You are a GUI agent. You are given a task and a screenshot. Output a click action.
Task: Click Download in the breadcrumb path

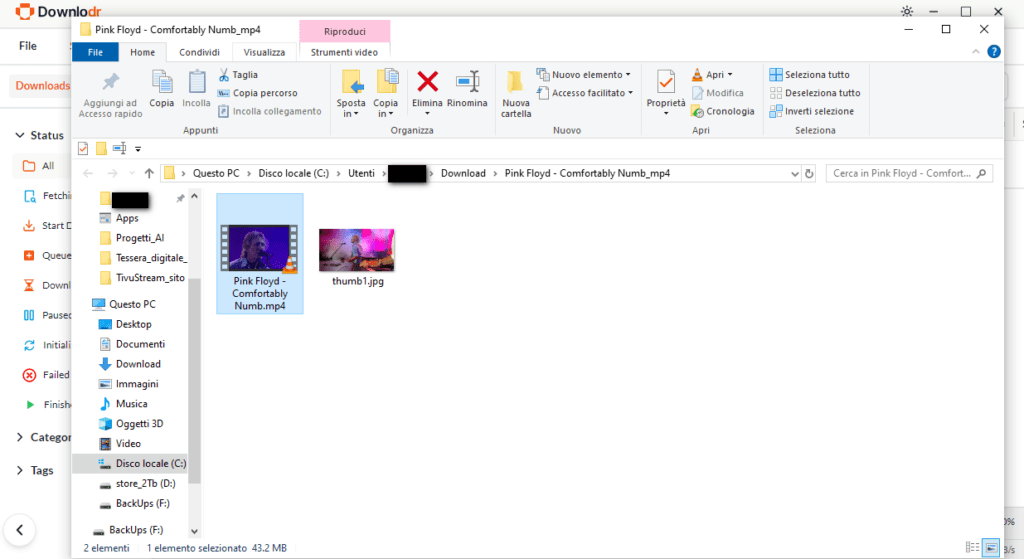(x=463, y=174)
